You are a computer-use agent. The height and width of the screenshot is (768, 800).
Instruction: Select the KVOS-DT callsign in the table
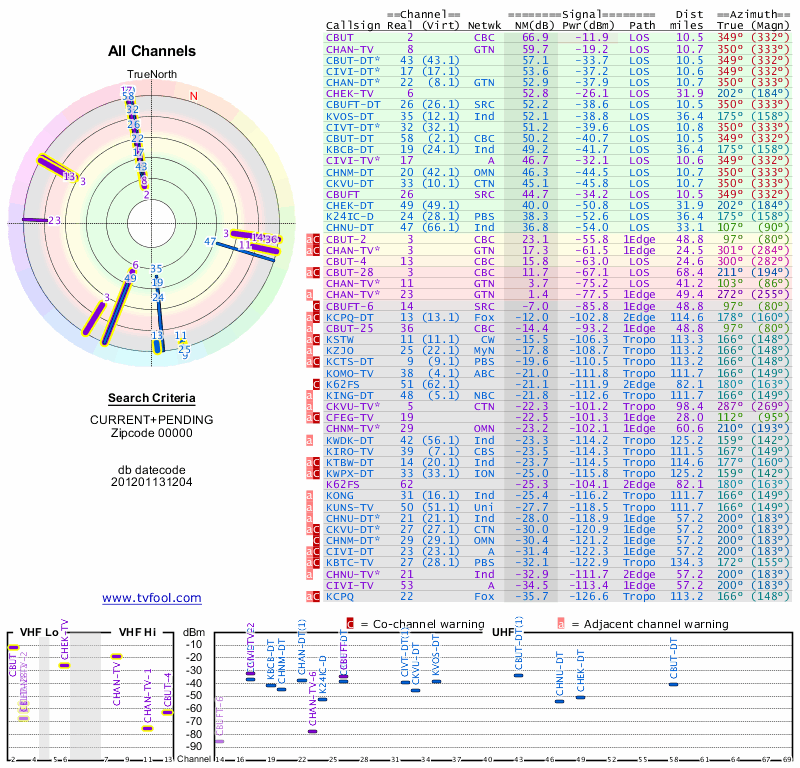350,116
